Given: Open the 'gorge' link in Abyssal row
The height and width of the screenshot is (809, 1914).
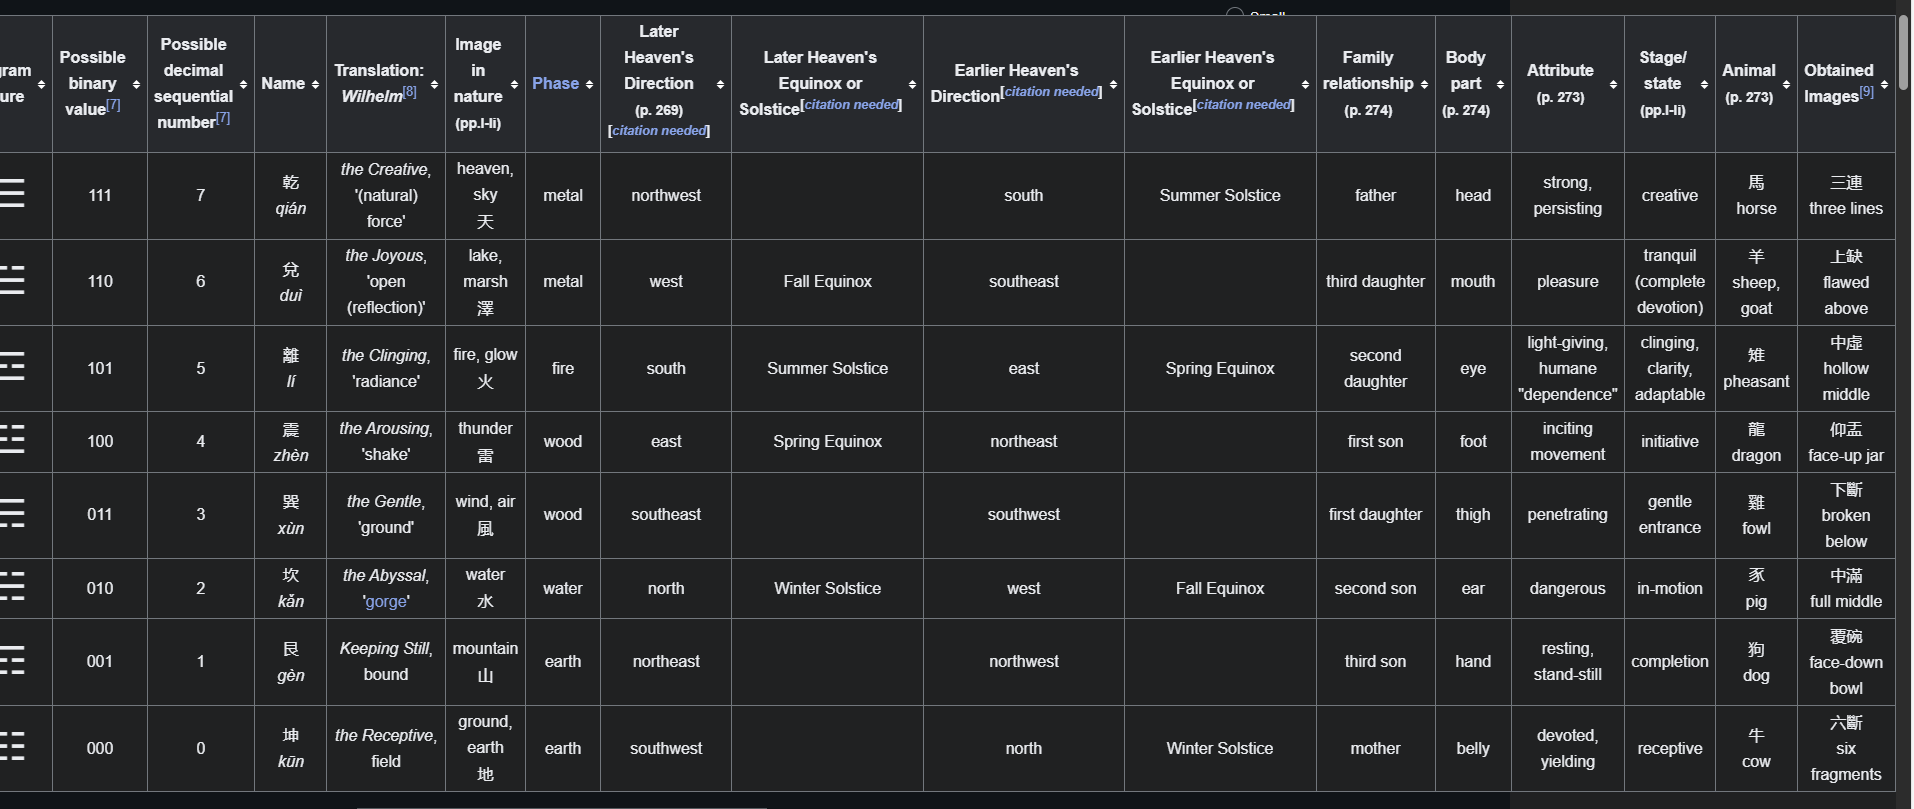Looking at the screenshot, I should (x=386, y=601).
